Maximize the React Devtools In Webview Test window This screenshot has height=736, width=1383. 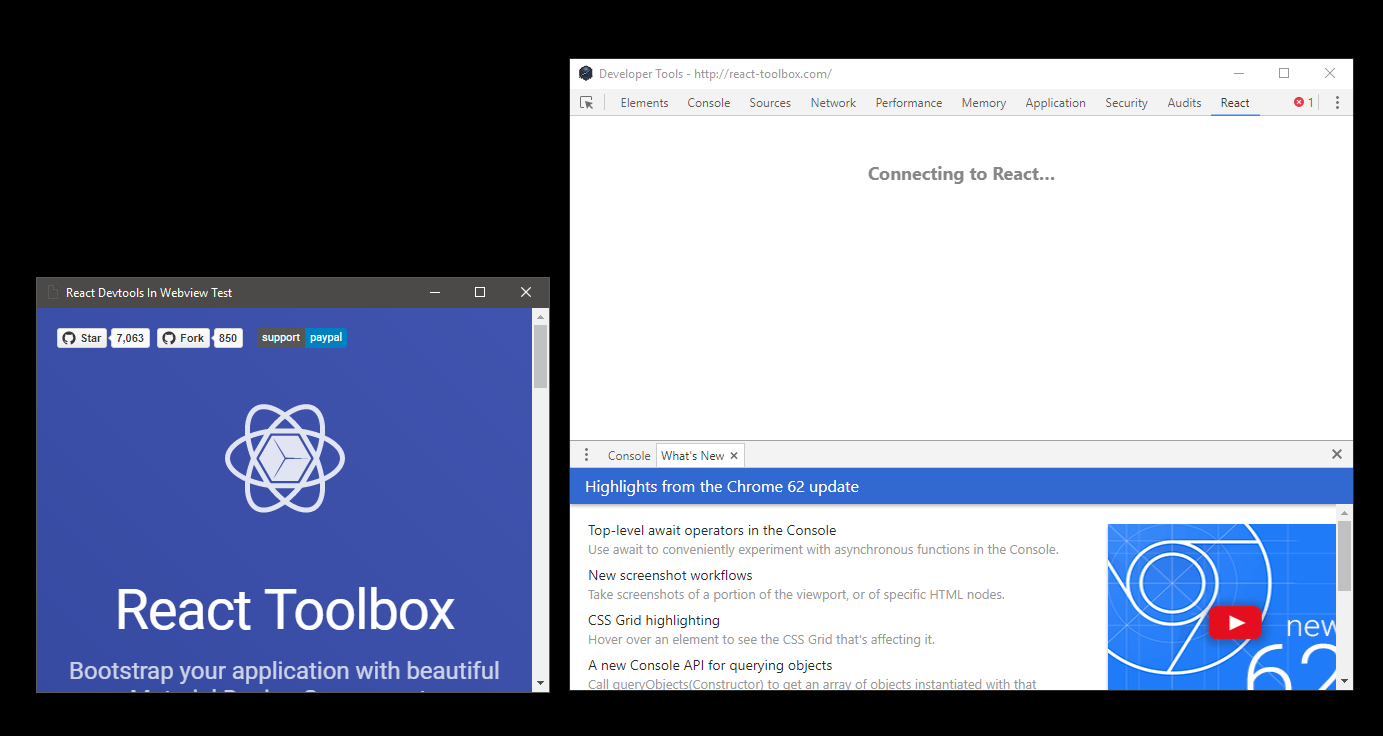480,292
